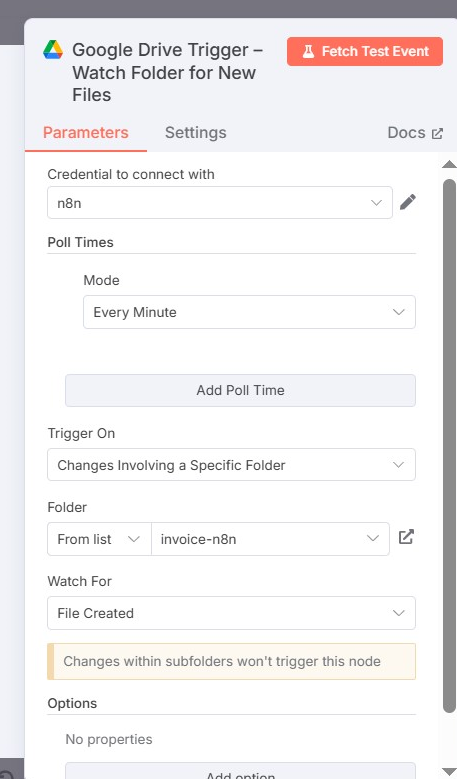
Task: Open the invoice-n8n folder dropdown
Action: [x=270, y=539]
